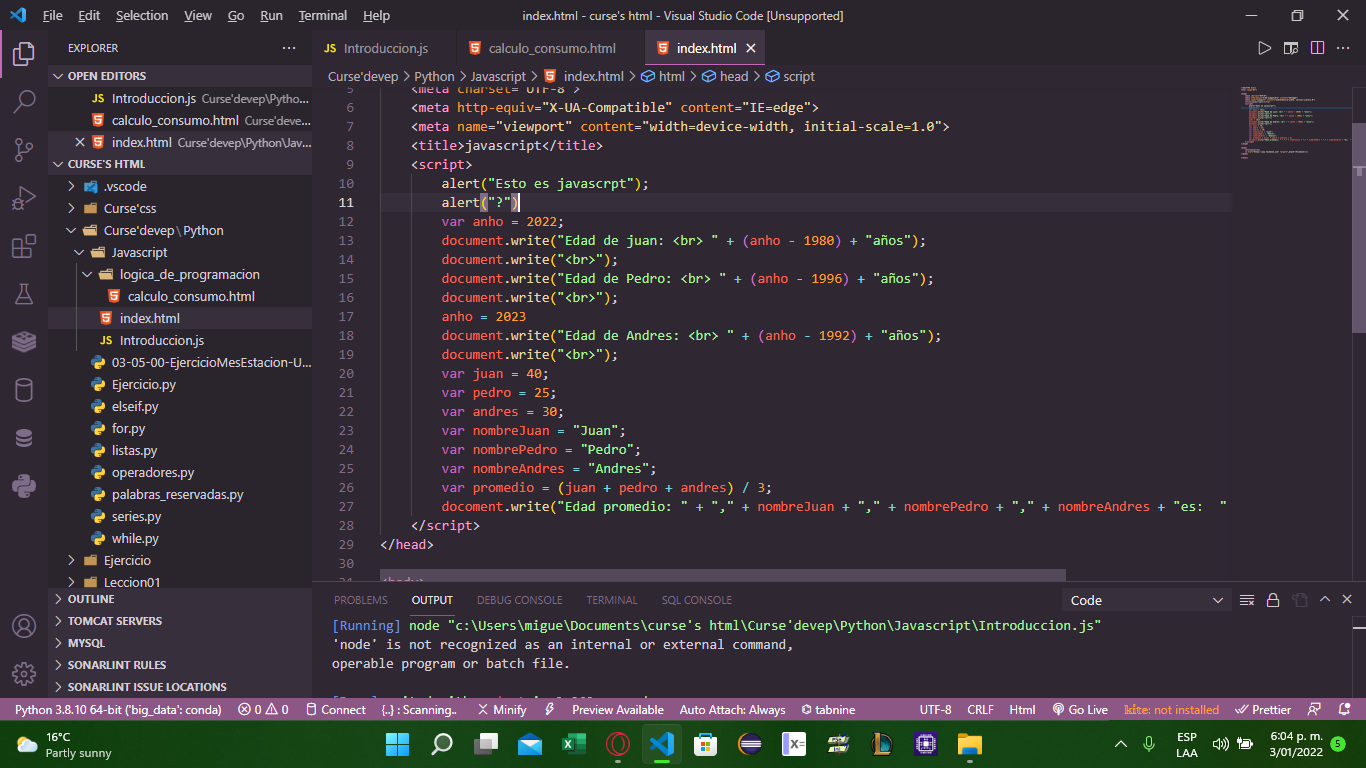Open editor More Actions ellipsis
The image size is (1366, 768).
pos(1344,48)
